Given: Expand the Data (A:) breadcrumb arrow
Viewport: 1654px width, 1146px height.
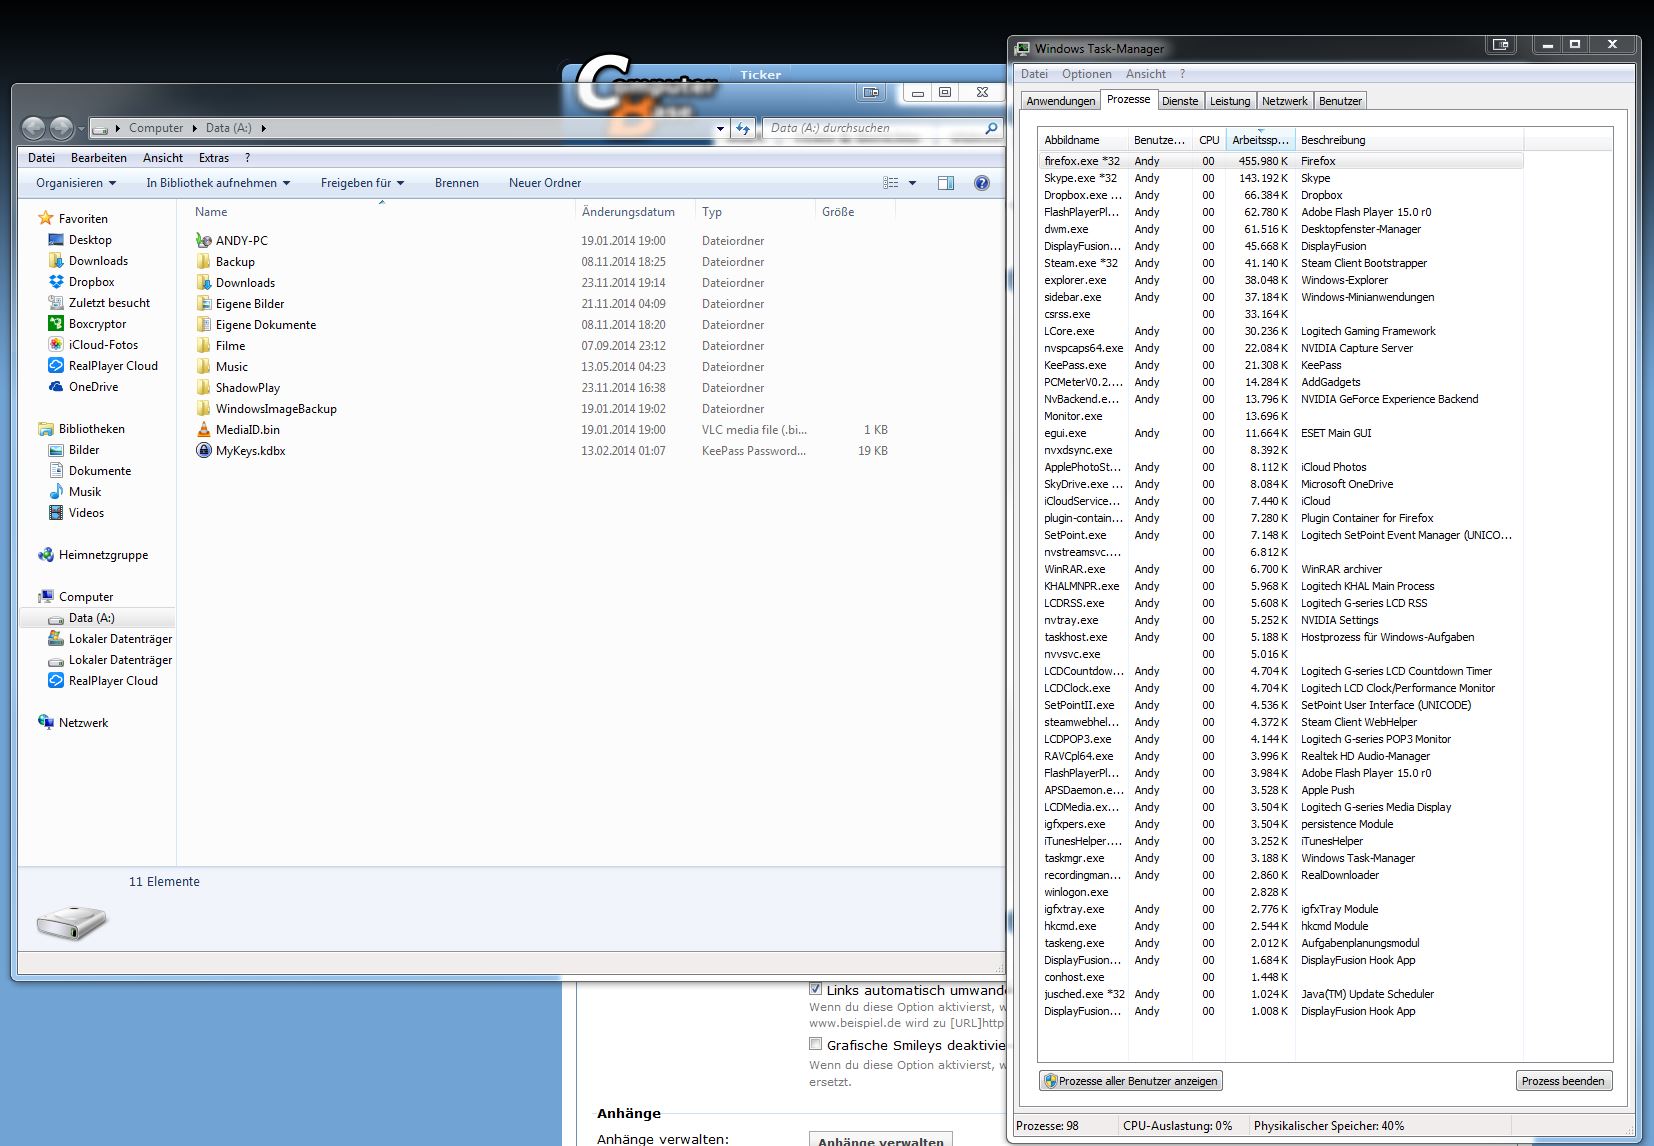Looking at the screenshot, I should tap(263, 128).
